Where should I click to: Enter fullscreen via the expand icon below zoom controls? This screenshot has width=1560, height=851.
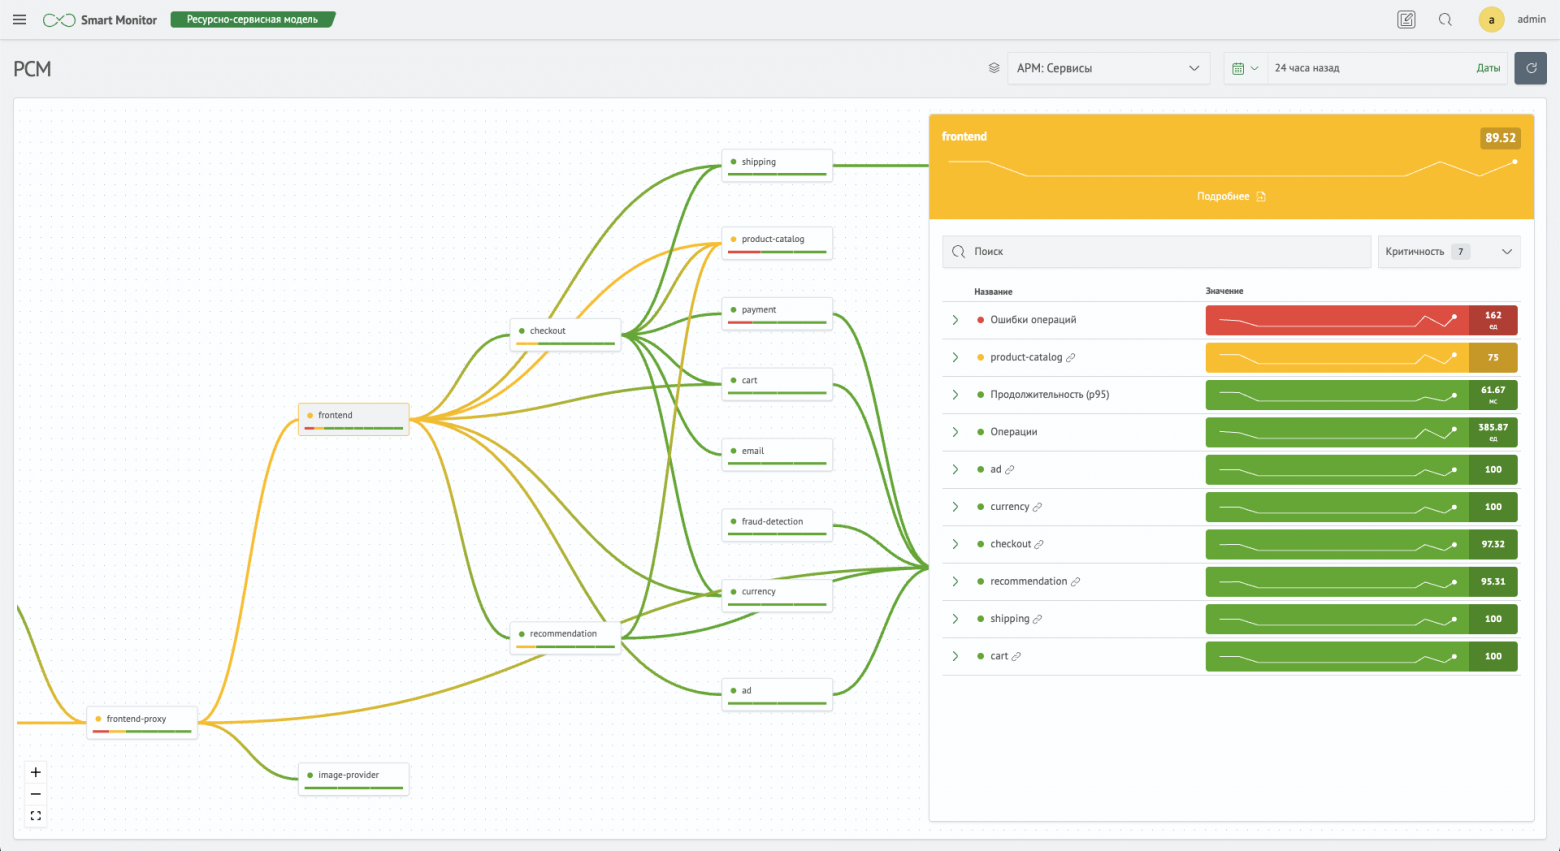(35, 815)
